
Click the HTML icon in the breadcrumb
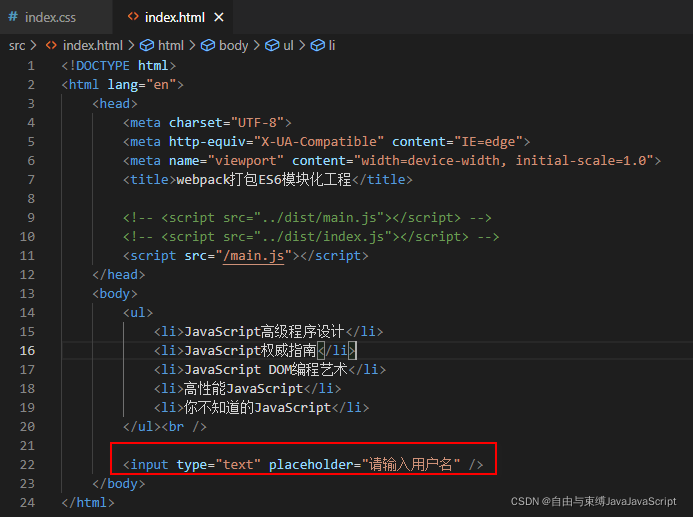51,45
